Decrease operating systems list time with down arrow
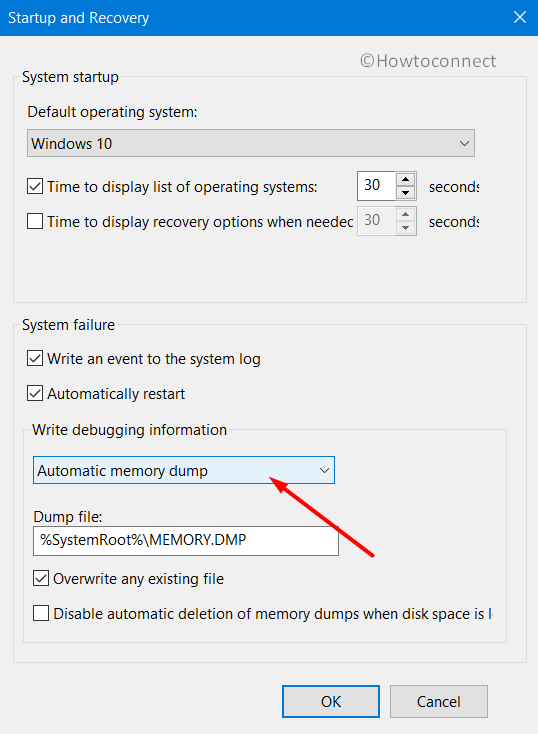 405,192
